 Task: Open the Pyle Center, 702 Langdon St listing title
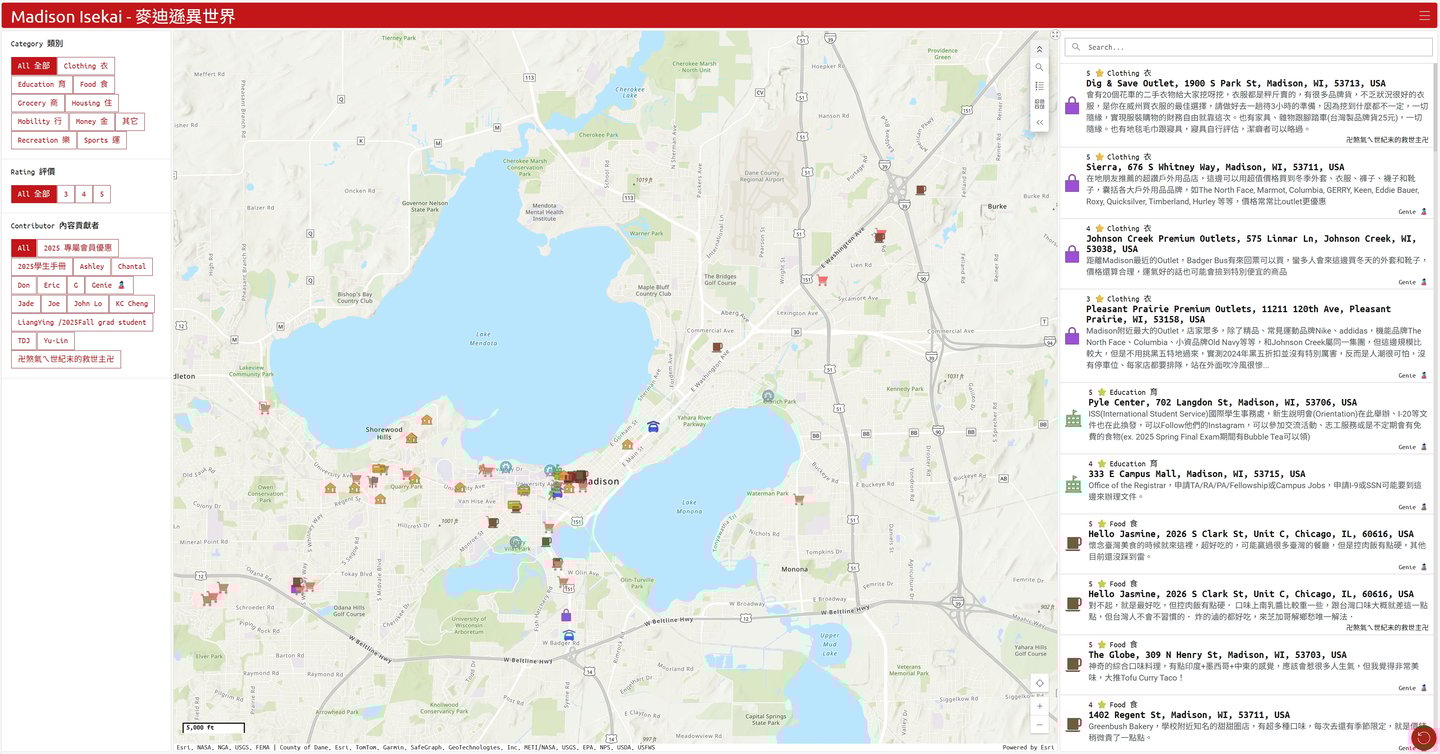pyautogui.click(x=1222, y=403)
